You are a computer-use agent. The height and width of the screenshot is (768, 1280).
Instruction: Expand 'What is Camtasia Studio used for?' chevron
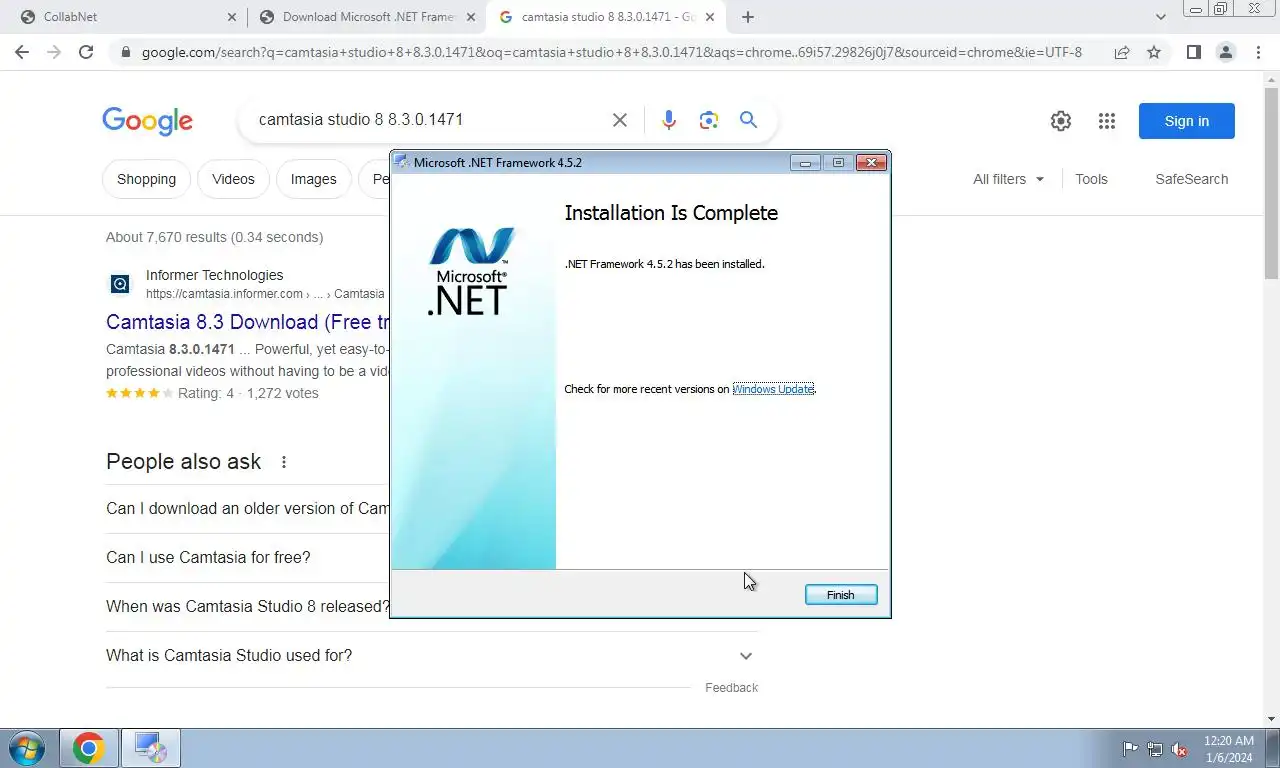click(x=746, y=656)
